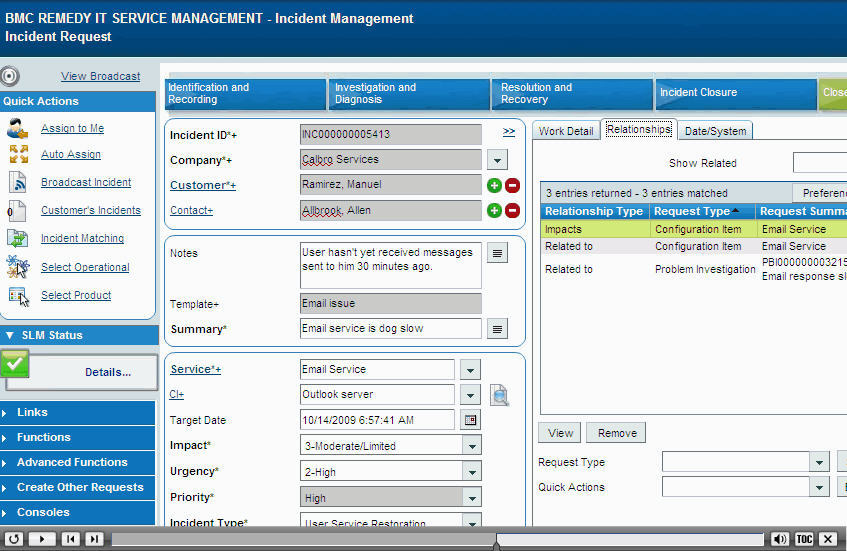Click the player play button

pyautogui.click(x=42, y=539)
